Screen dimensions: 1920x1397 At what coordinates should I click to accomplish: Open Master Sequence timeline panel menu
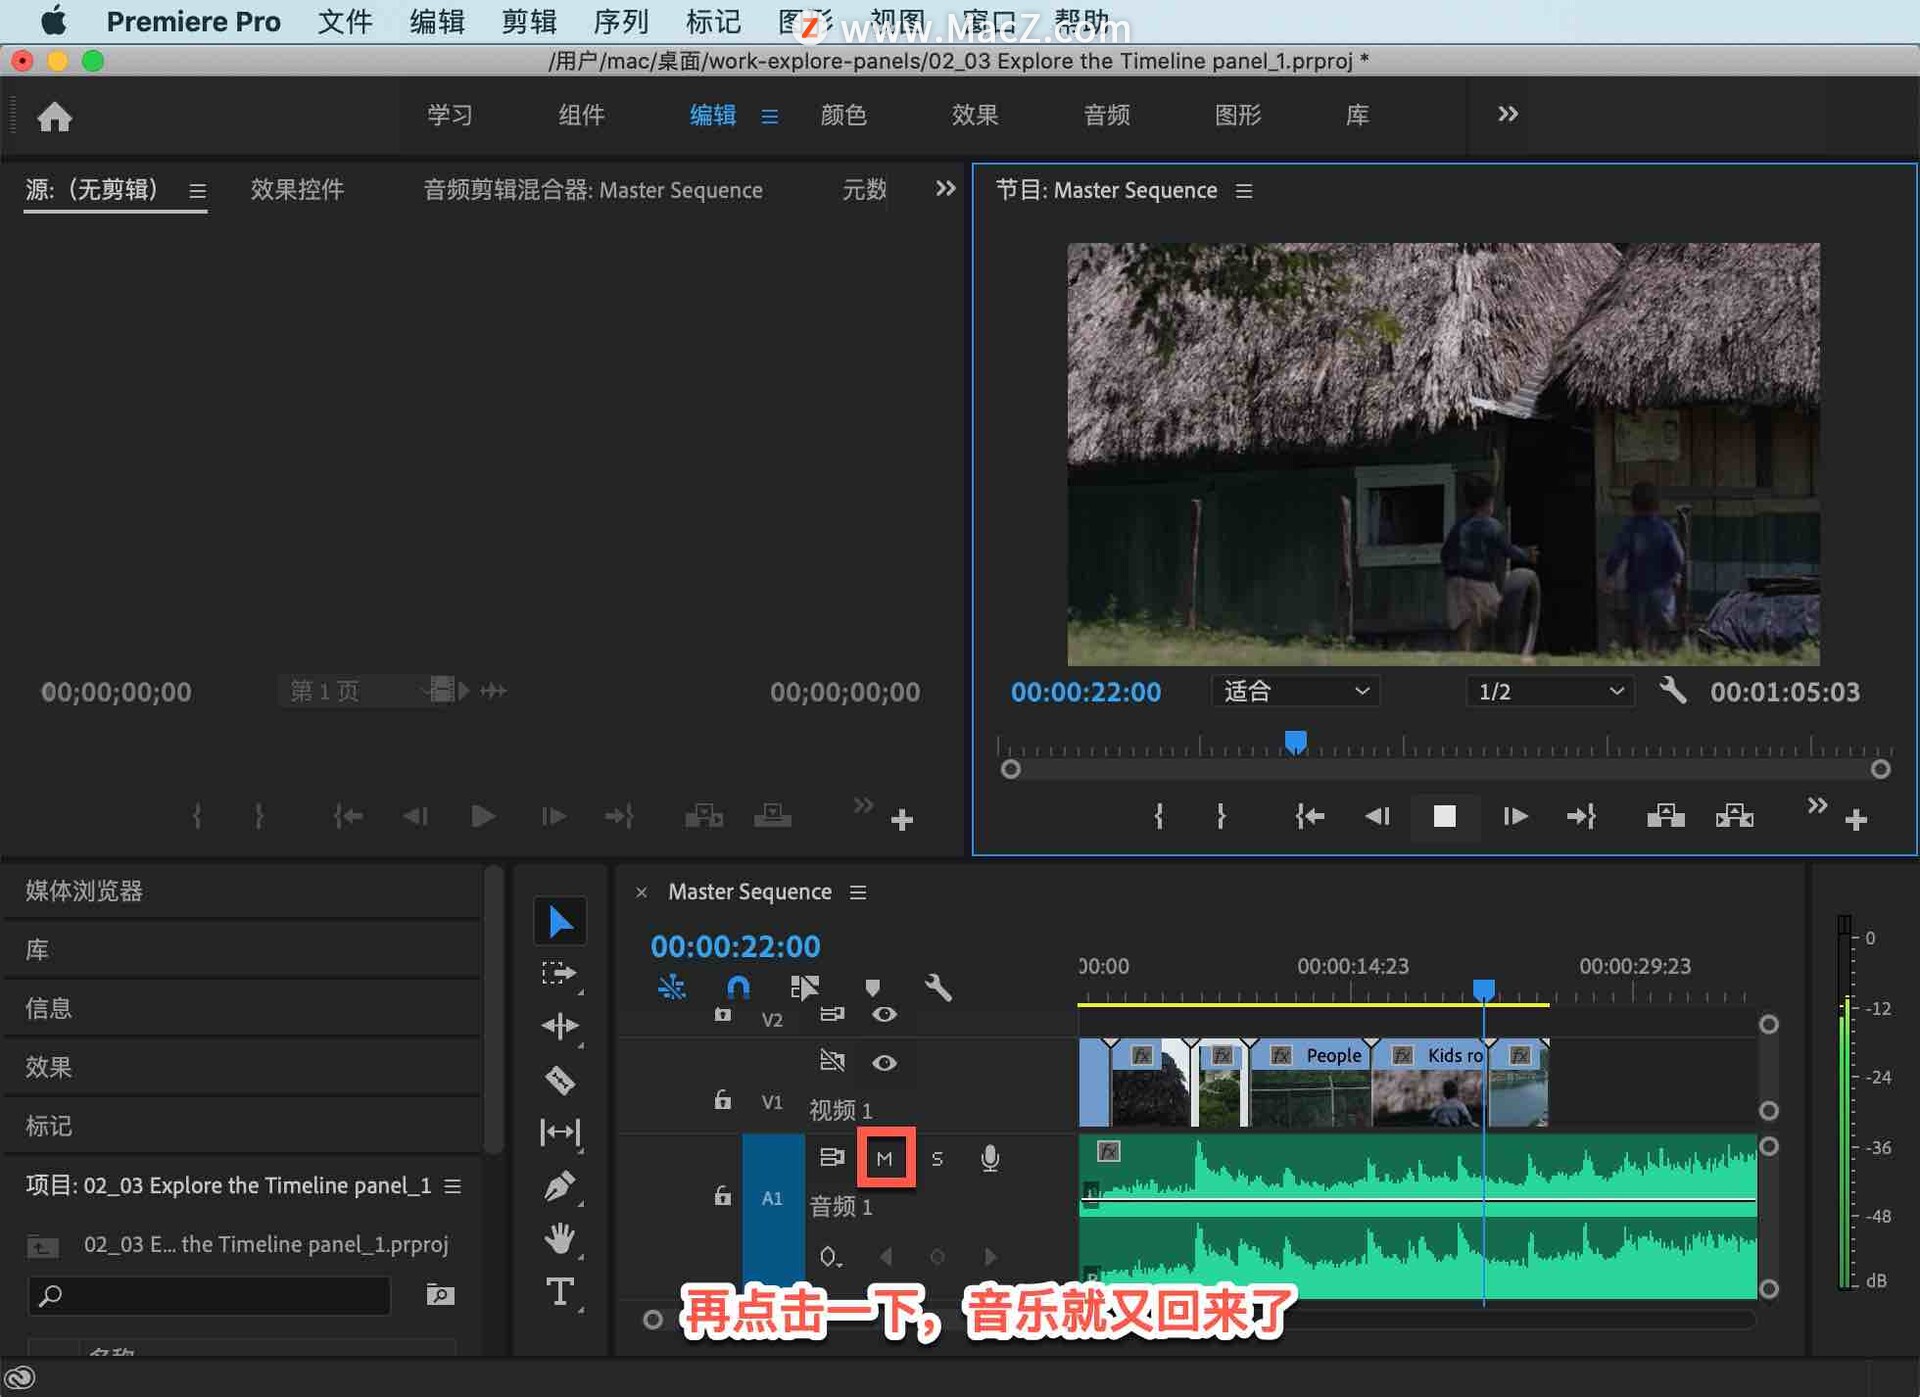(x=858, y=891)
